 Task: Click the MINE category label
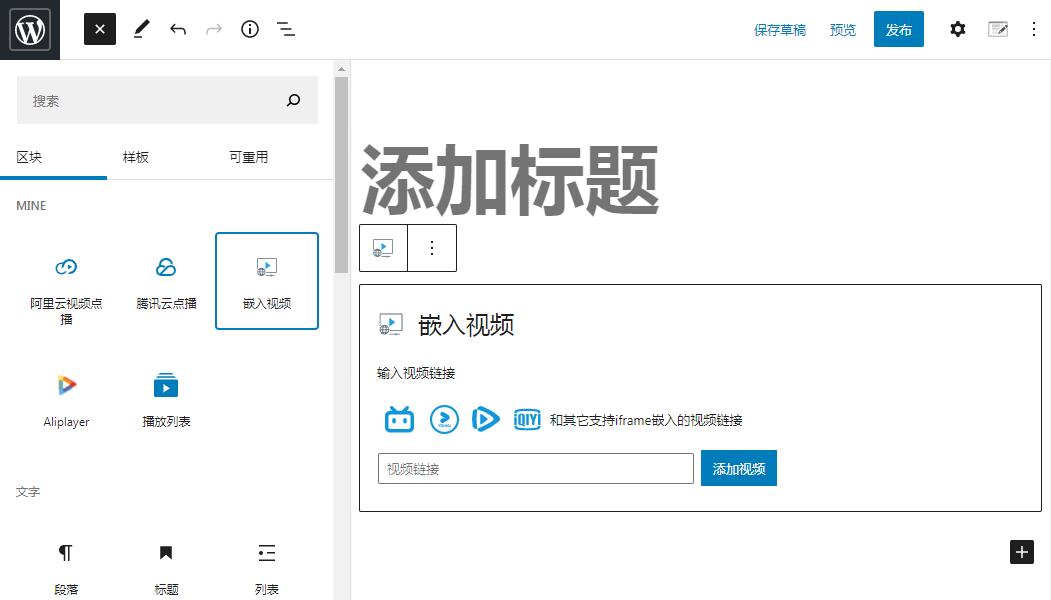[31, 206]
